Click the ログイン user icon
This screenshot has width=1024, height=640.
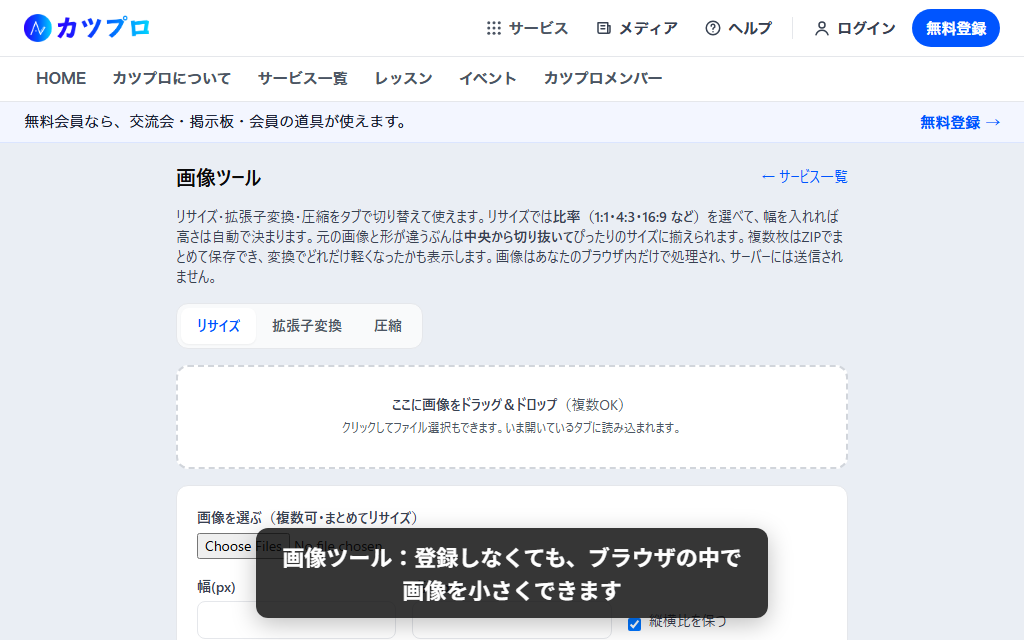coord(822,28)
